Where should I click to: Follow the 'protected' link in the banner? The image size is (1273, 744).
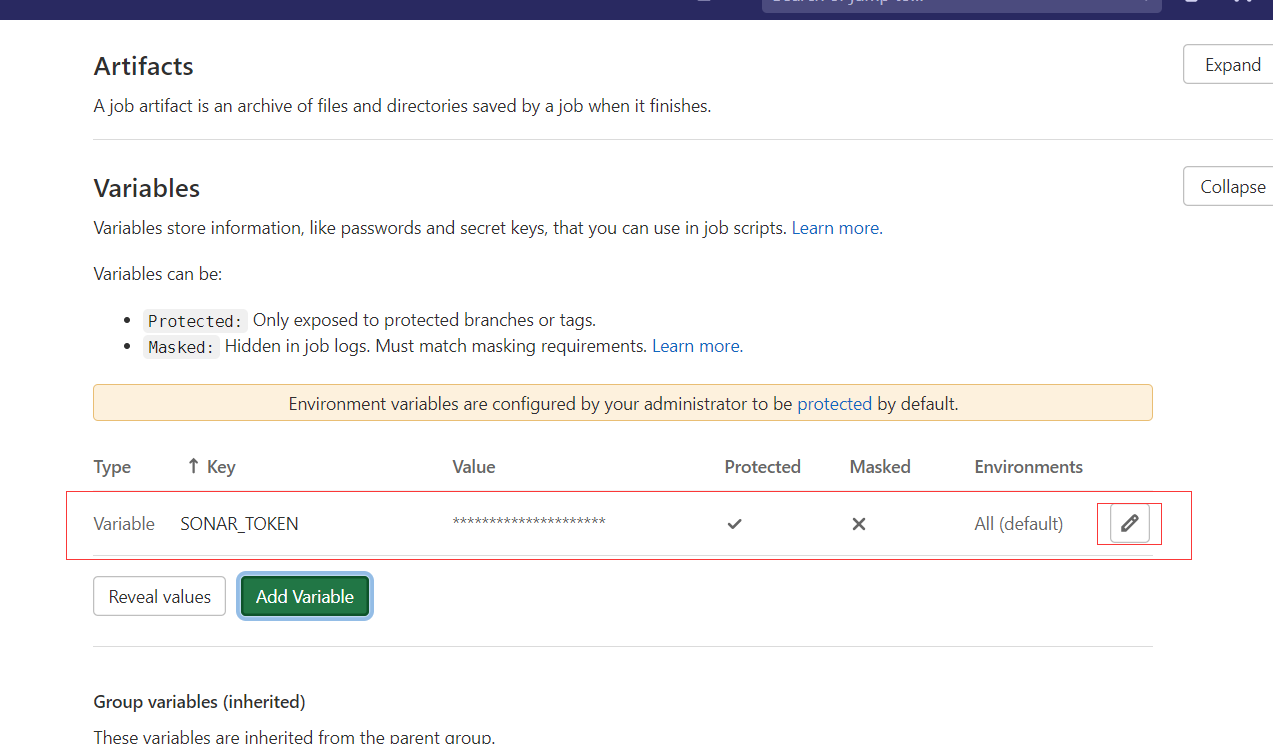pos(834,404)
